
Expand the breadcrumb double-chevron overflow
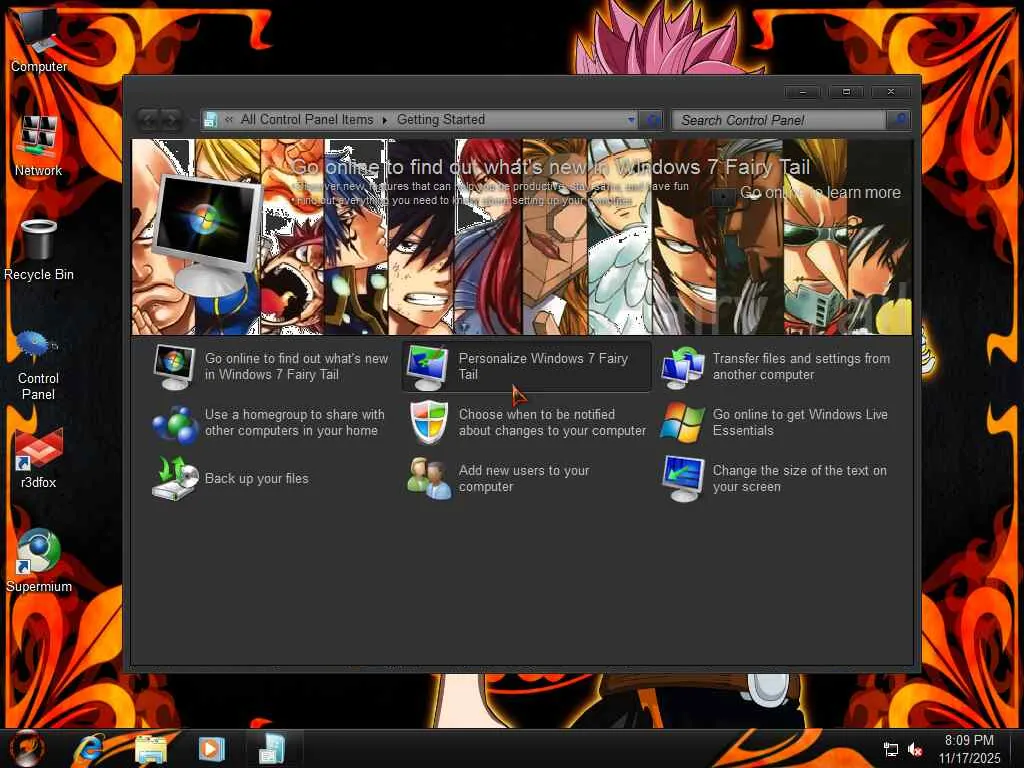229,120
